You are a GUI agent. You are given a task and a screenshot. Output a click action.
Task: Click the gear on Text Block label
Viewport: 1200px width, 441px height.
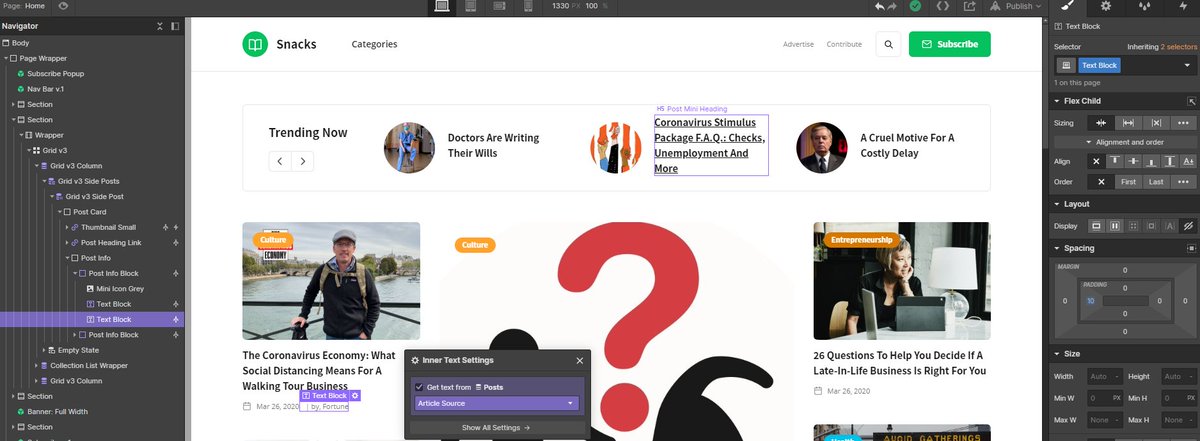[355, 396]
